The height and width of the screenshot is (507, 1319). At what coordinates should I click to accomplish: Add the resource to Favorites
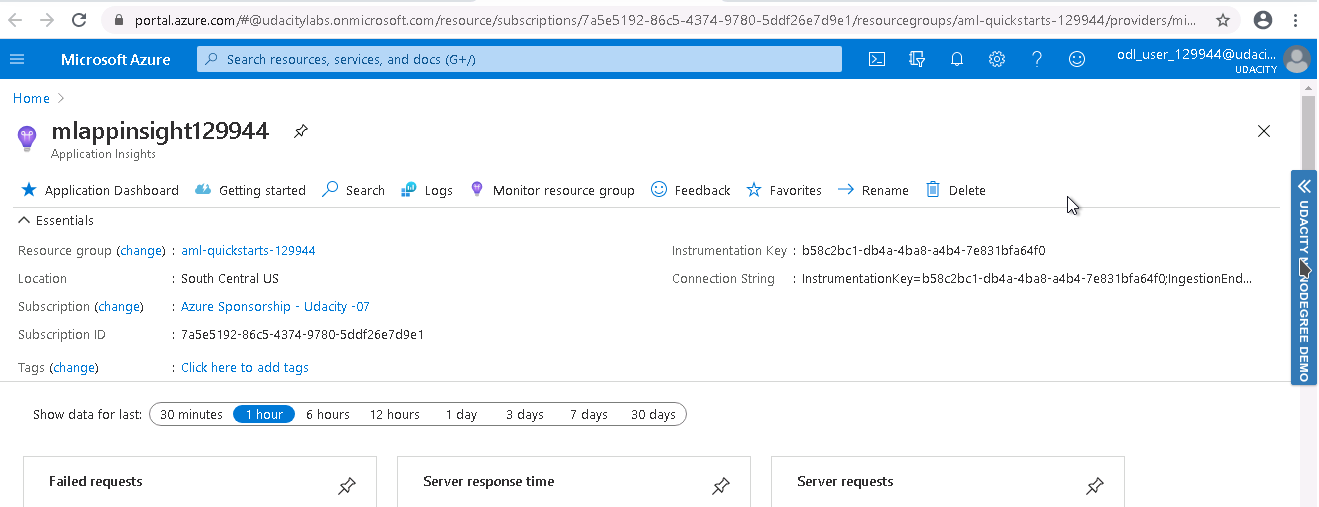click(784, 190)
